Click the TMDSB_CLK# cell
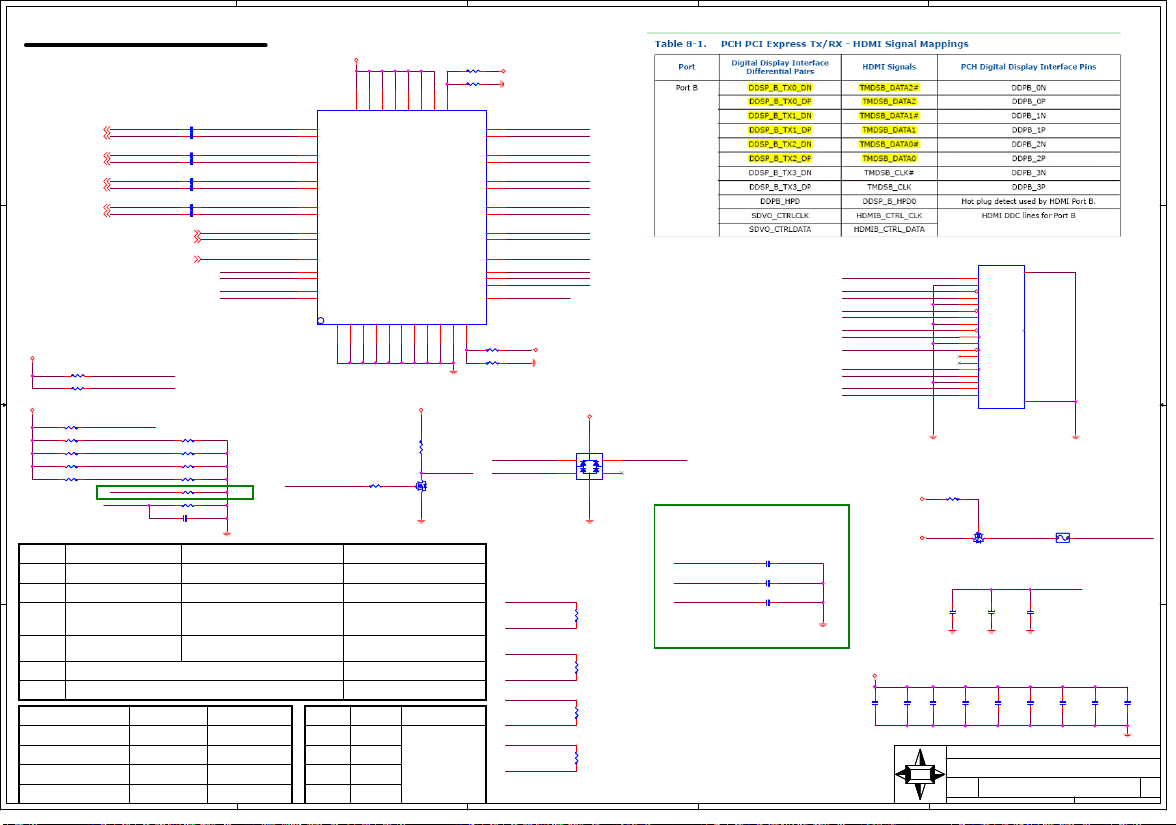The height and width of the screenshot is (825, 1176). click(889, 172)
